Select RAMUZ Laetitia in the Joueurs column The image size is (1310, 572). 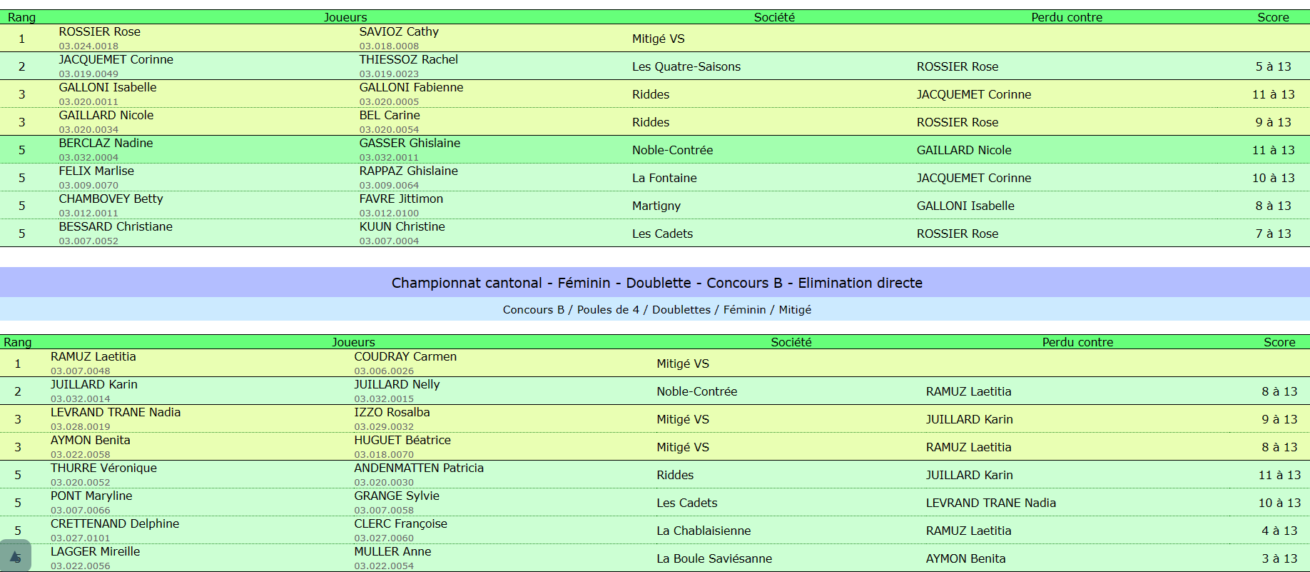click(x=93, y=357)
